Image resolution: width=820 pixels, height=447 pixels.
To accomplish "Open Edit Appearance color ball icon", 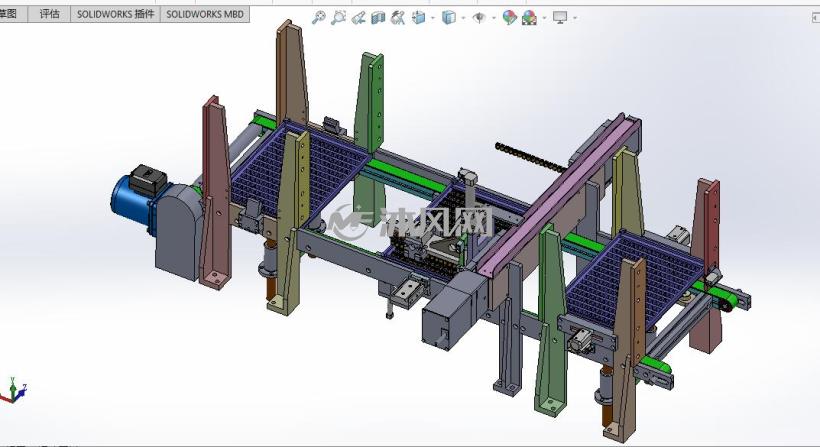I will coord(509,18).
